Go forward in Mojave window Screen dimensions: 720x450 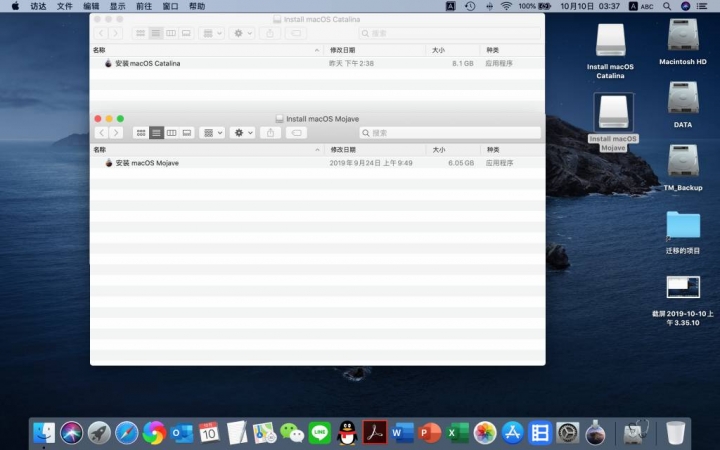click(x=116, y=133)
